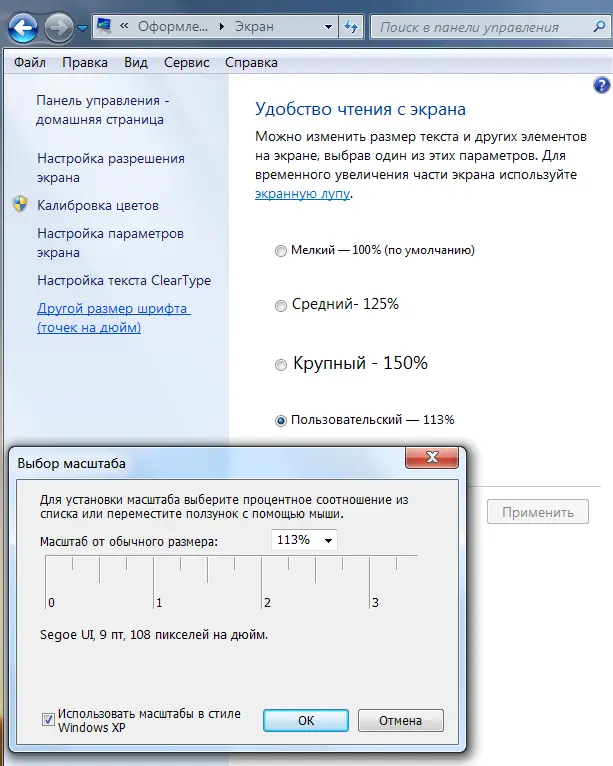Viewport: 613px width, 766px height.
Task: Close the Выбор масштаба dialog
Action: pyautogui.click(x=432, y=458)
